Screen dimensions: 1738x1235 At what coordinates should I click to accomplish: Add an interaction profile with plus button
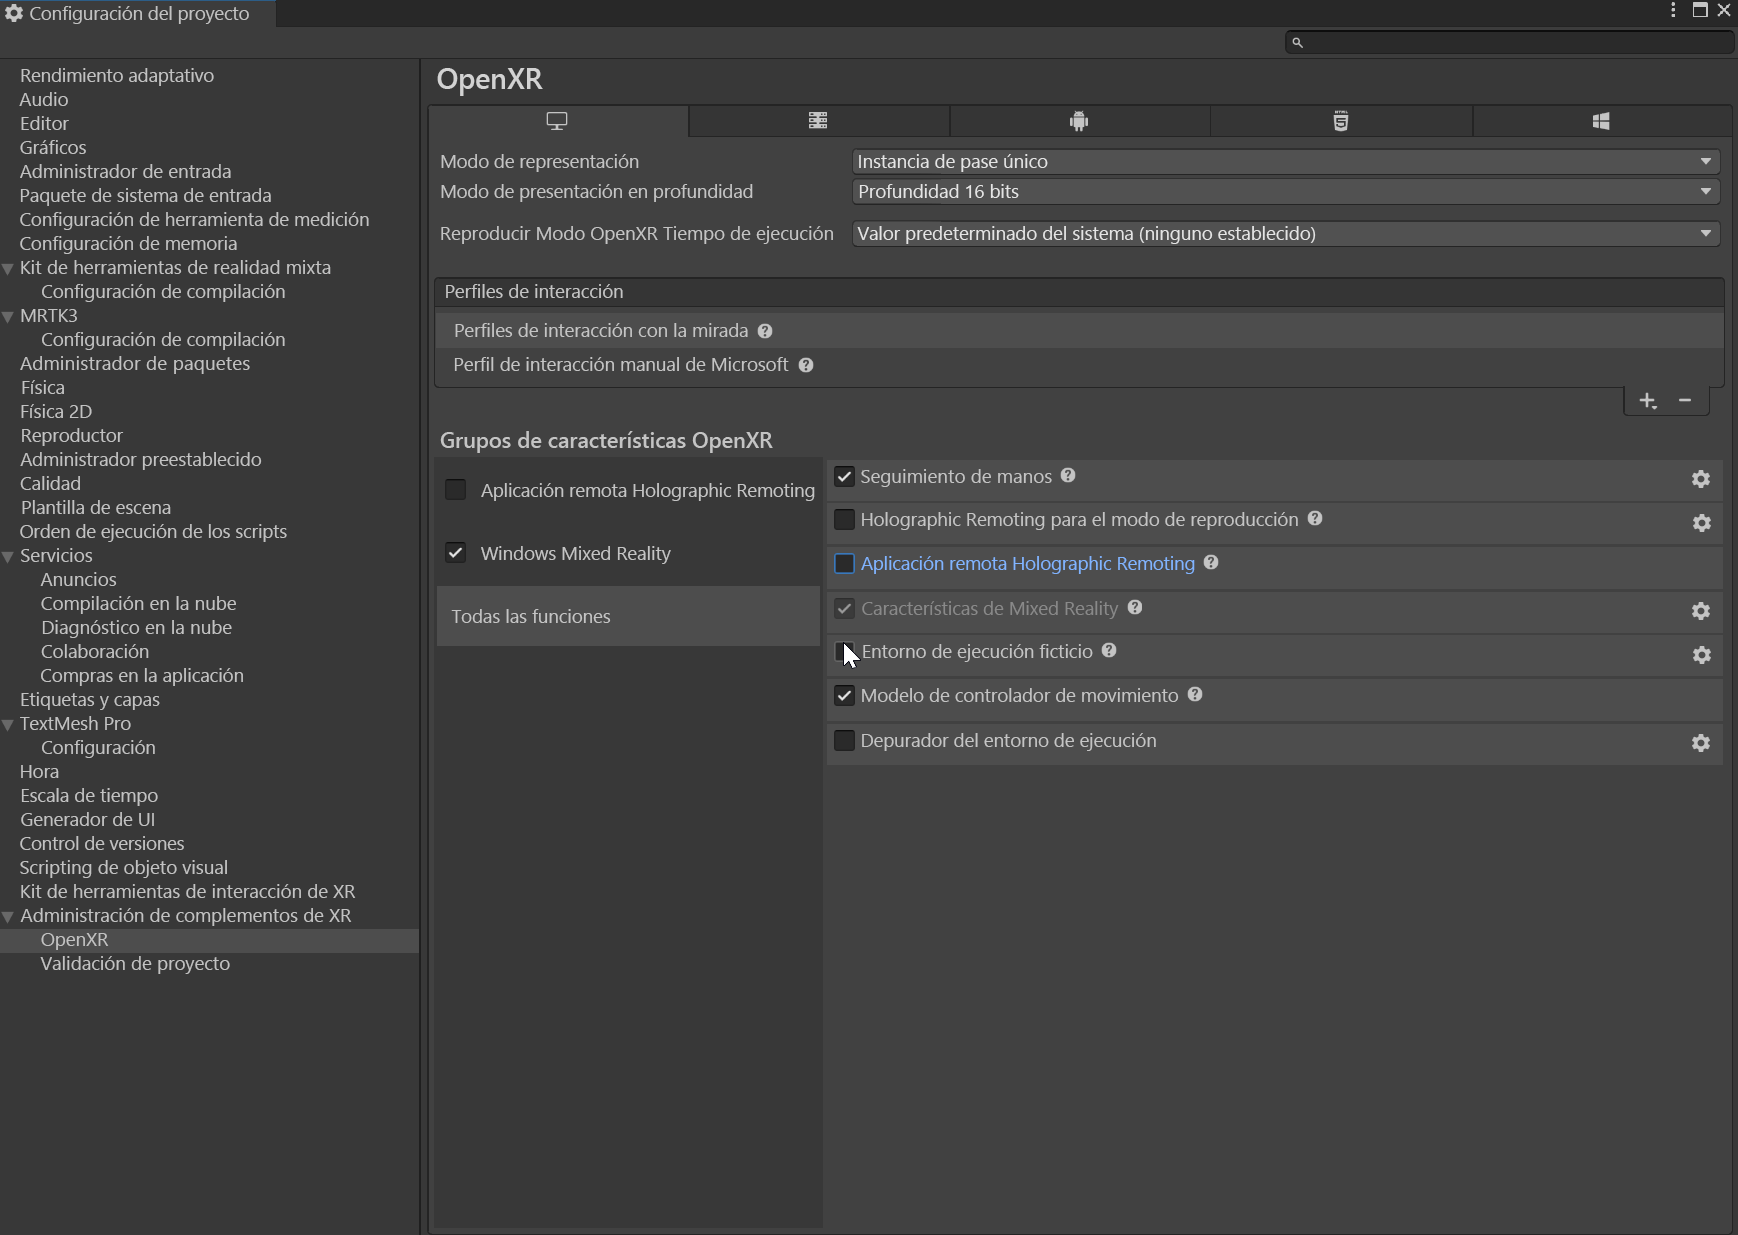pyautogui.click(x=1648, y=401)
